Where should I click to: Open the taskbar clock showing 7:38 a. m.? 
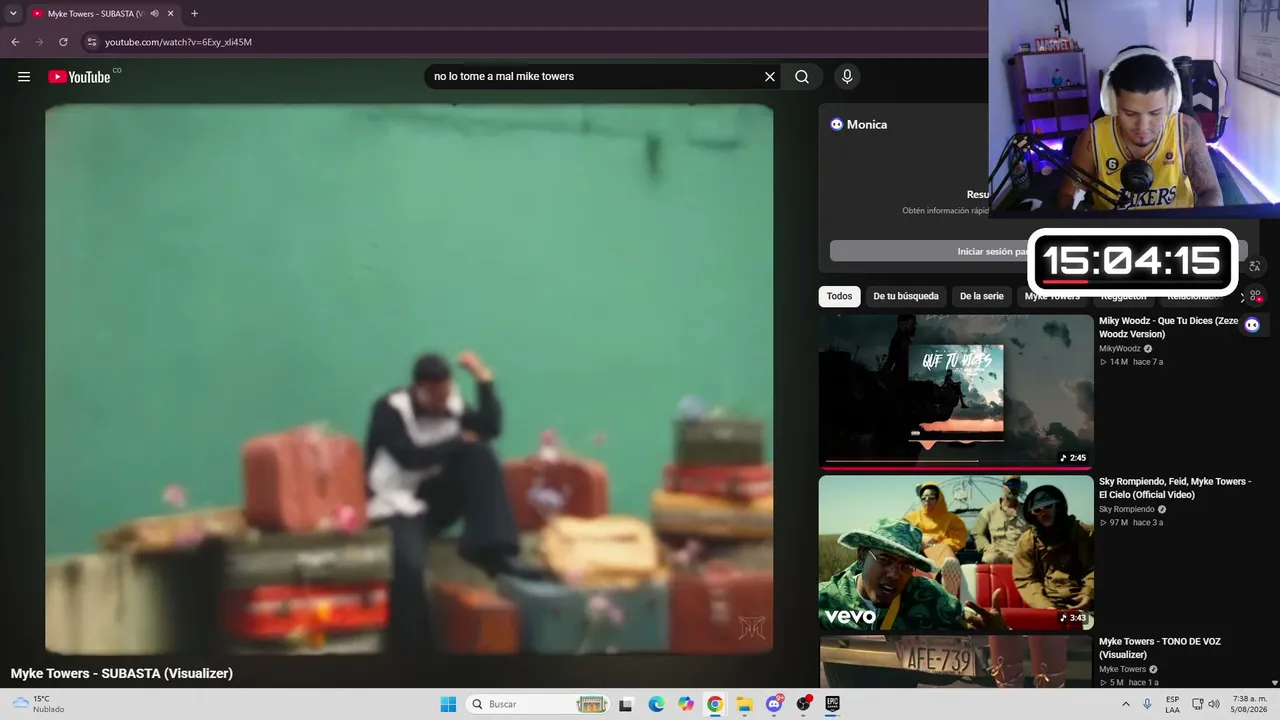click(1249, 704)
